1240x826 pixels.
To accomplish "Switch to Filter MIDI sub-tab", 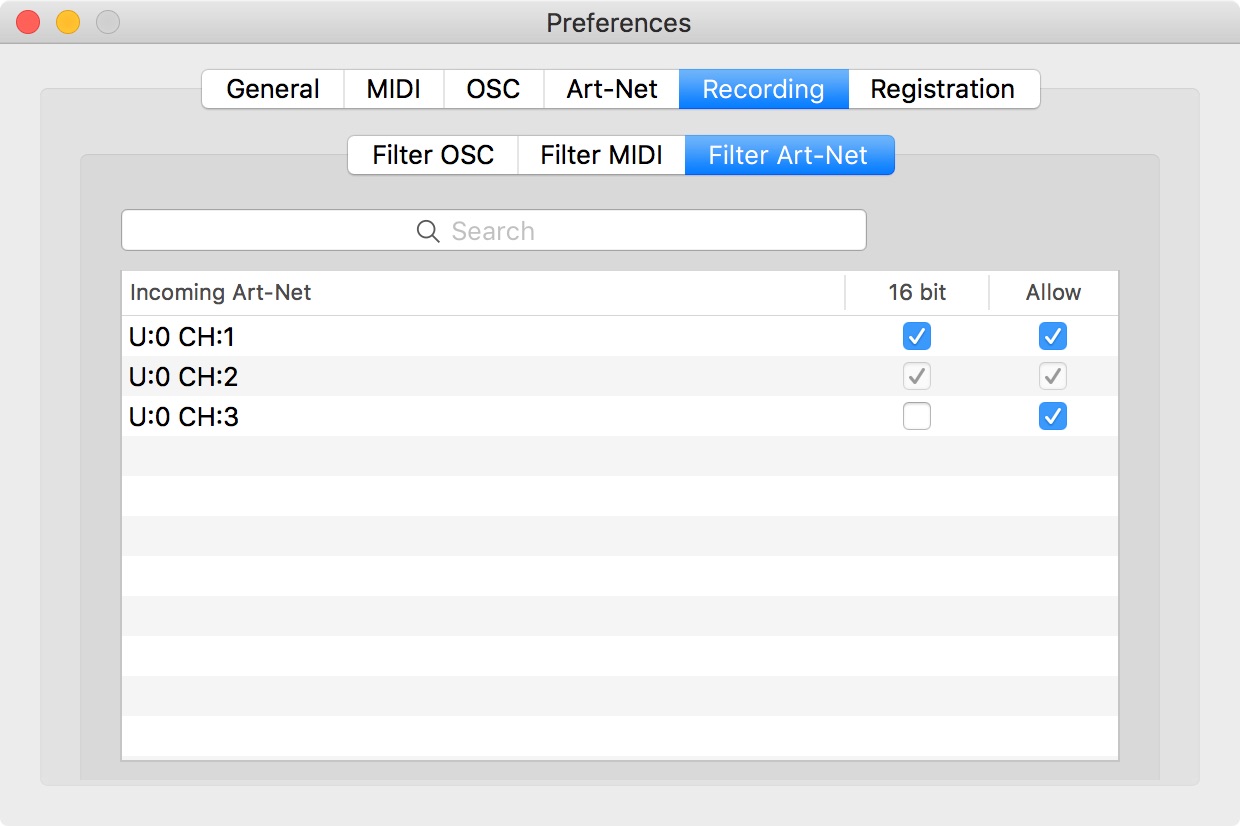I will pyautogui.click(x=602, y=155).
